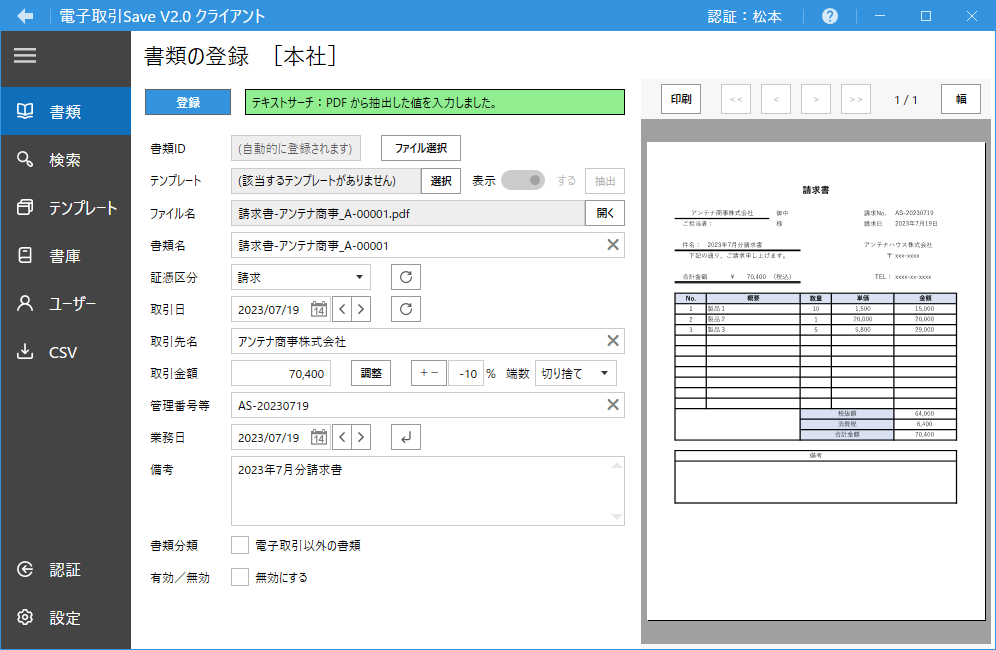Open calendar picker for 業務日

(318, 437)
